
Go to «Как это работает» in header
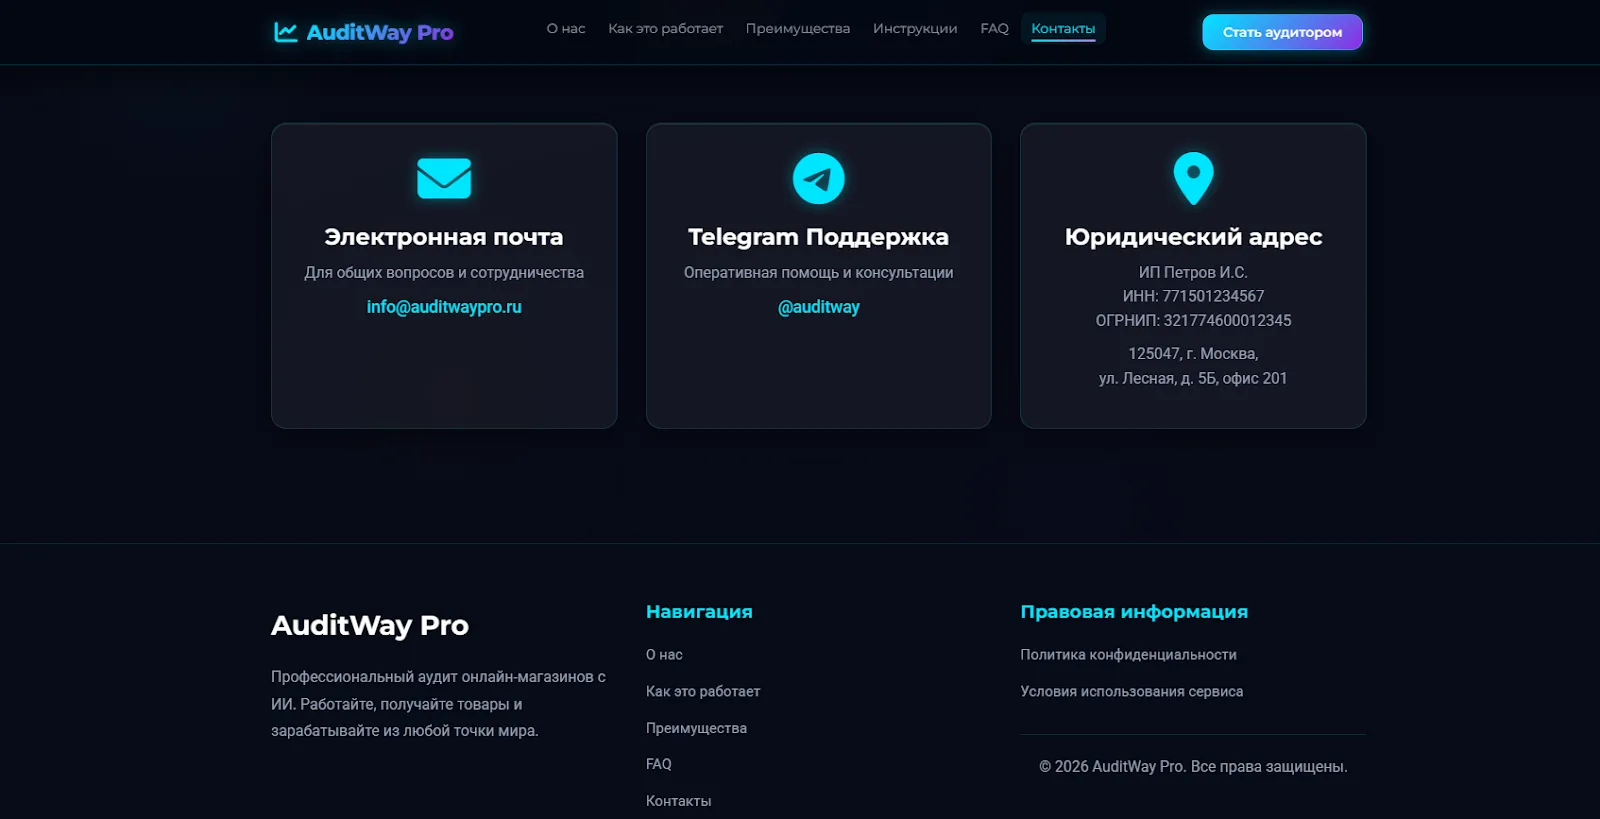665,29
